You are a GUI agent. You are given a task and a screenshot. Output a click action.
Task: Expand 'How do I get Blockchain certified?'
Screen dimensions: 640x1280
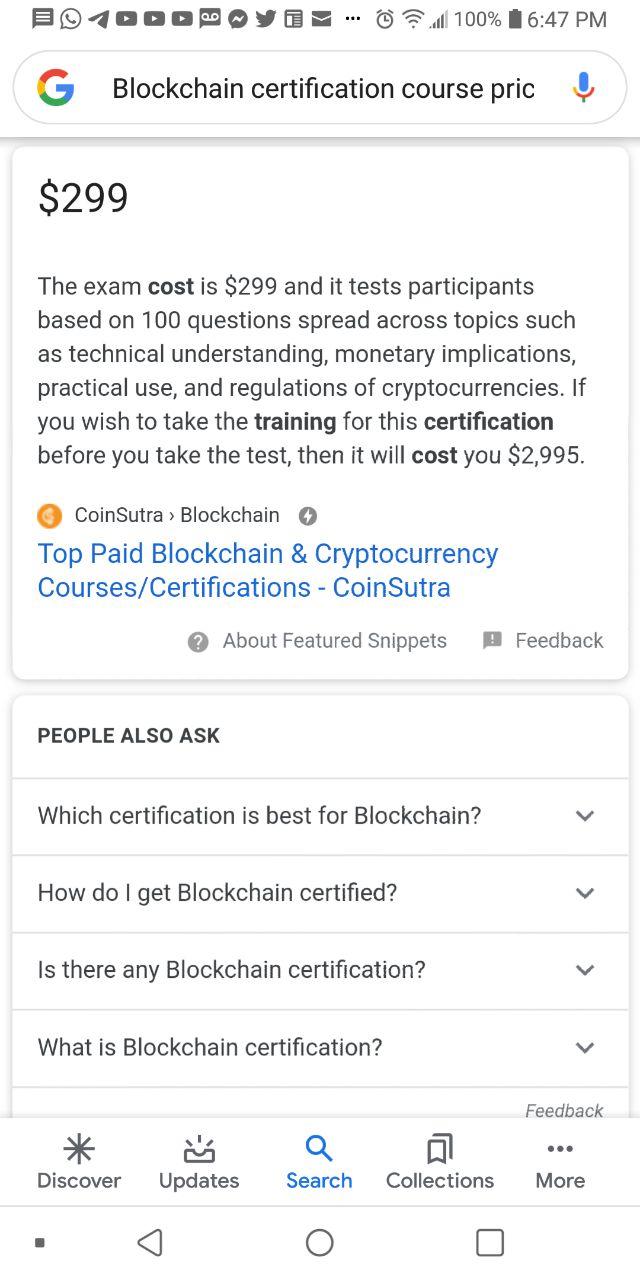[x=320, y=893]
